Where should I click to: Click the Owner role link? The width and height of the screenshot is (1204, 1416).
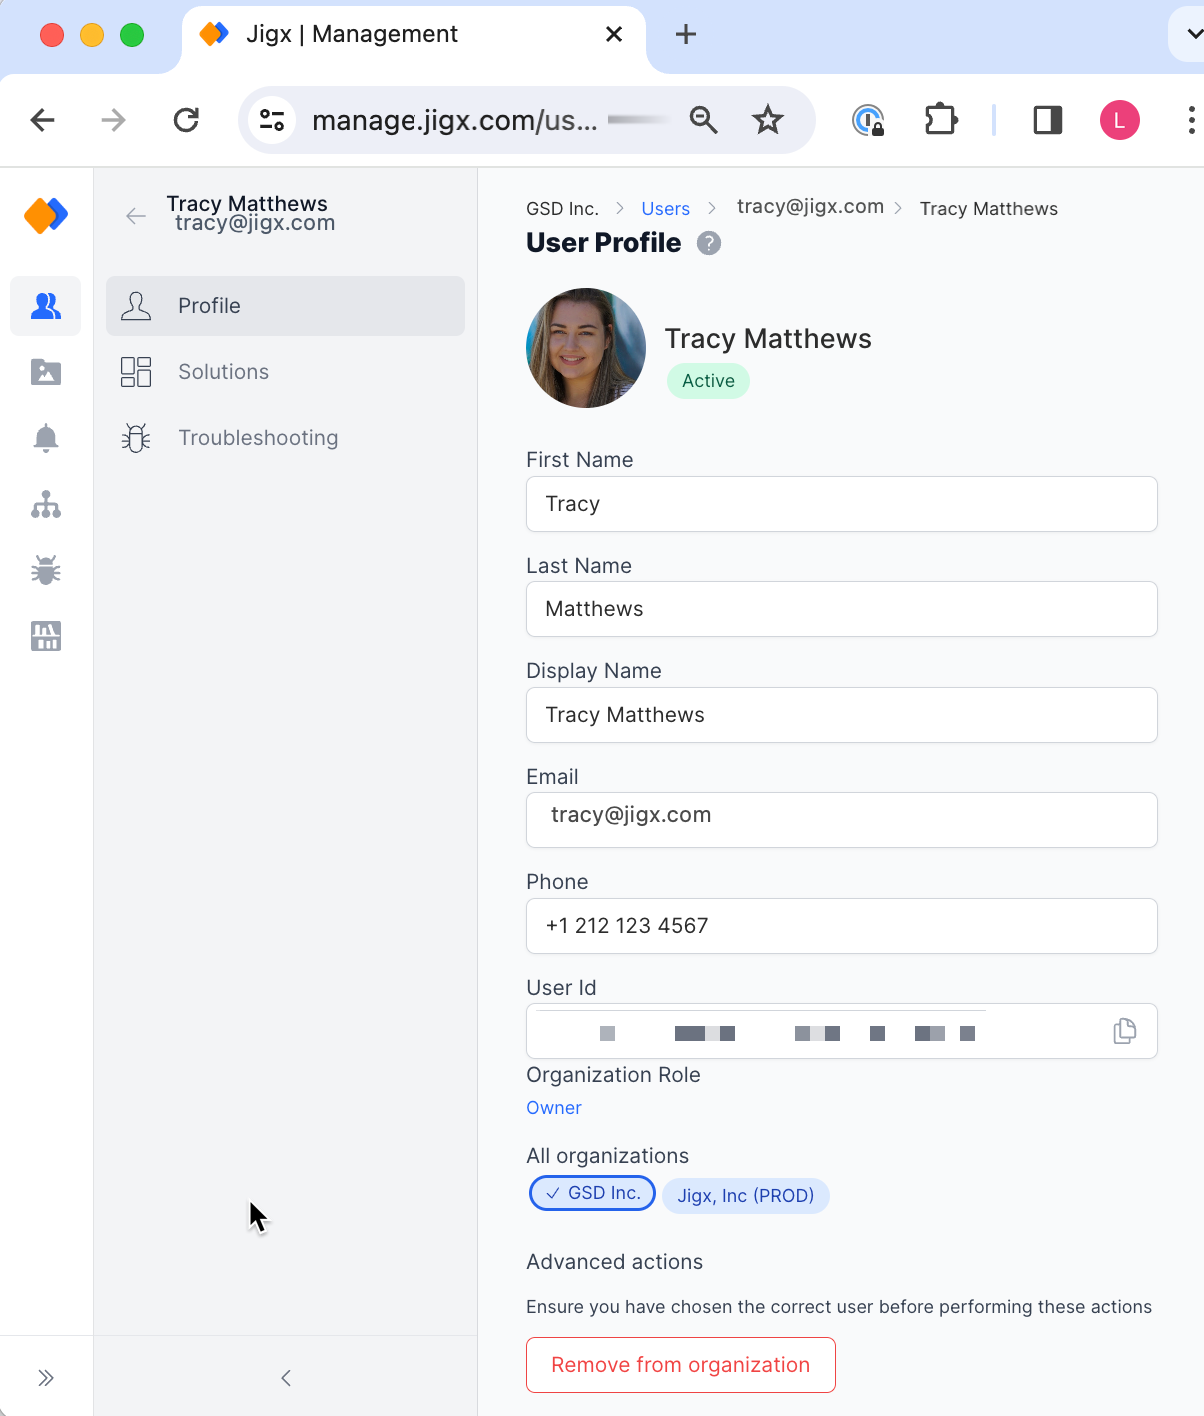click(554, 1108)
